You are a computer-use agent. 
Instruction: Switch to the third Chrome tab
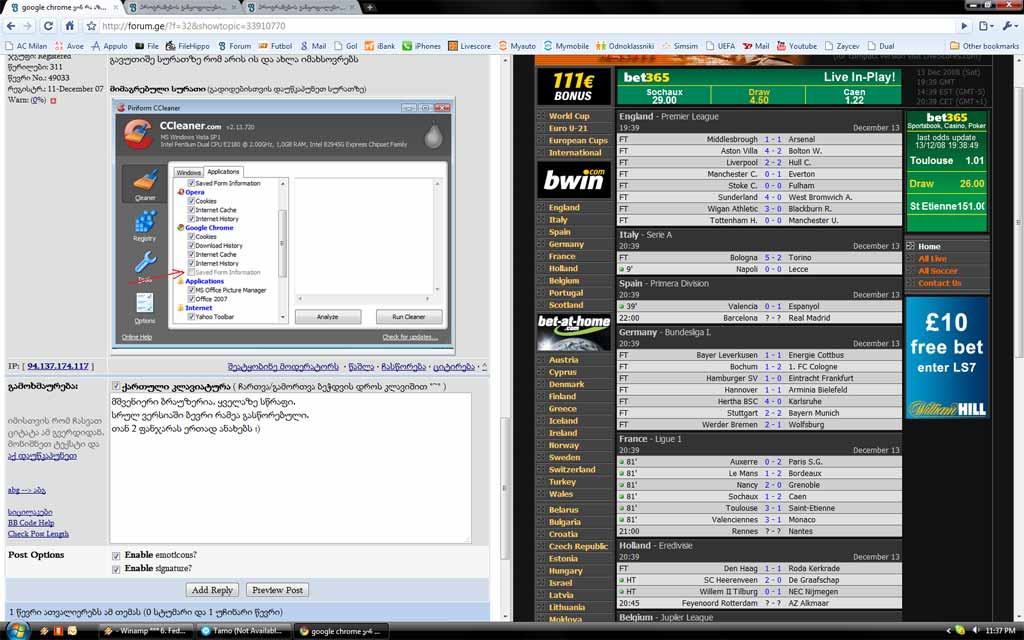coord(302,8)
